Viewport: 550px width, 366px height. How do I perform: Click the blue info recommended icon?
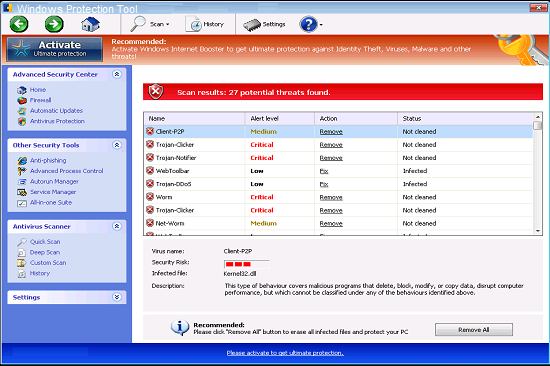(x=180, y=327)
